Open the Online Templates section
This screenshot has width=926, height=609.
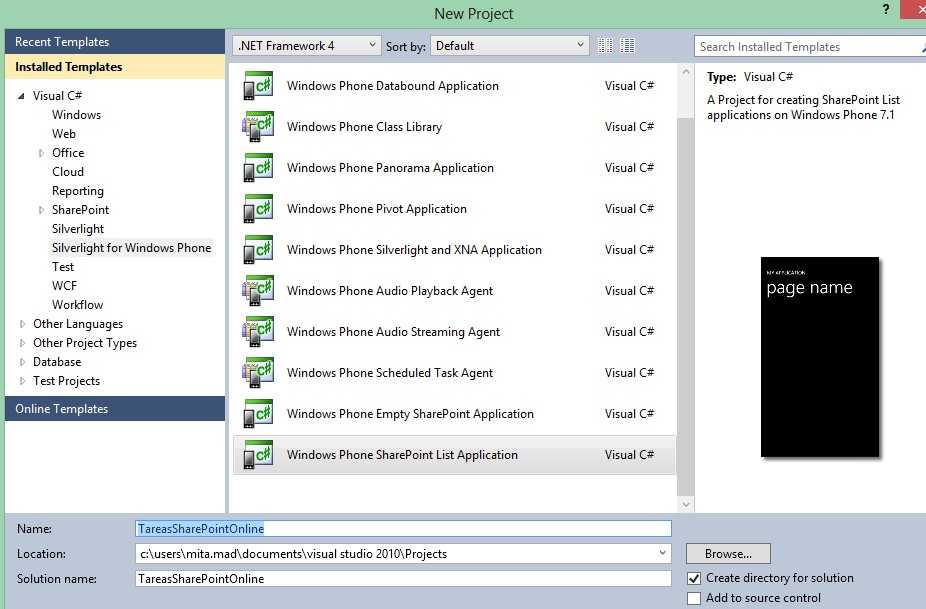(x=115, y=409)
